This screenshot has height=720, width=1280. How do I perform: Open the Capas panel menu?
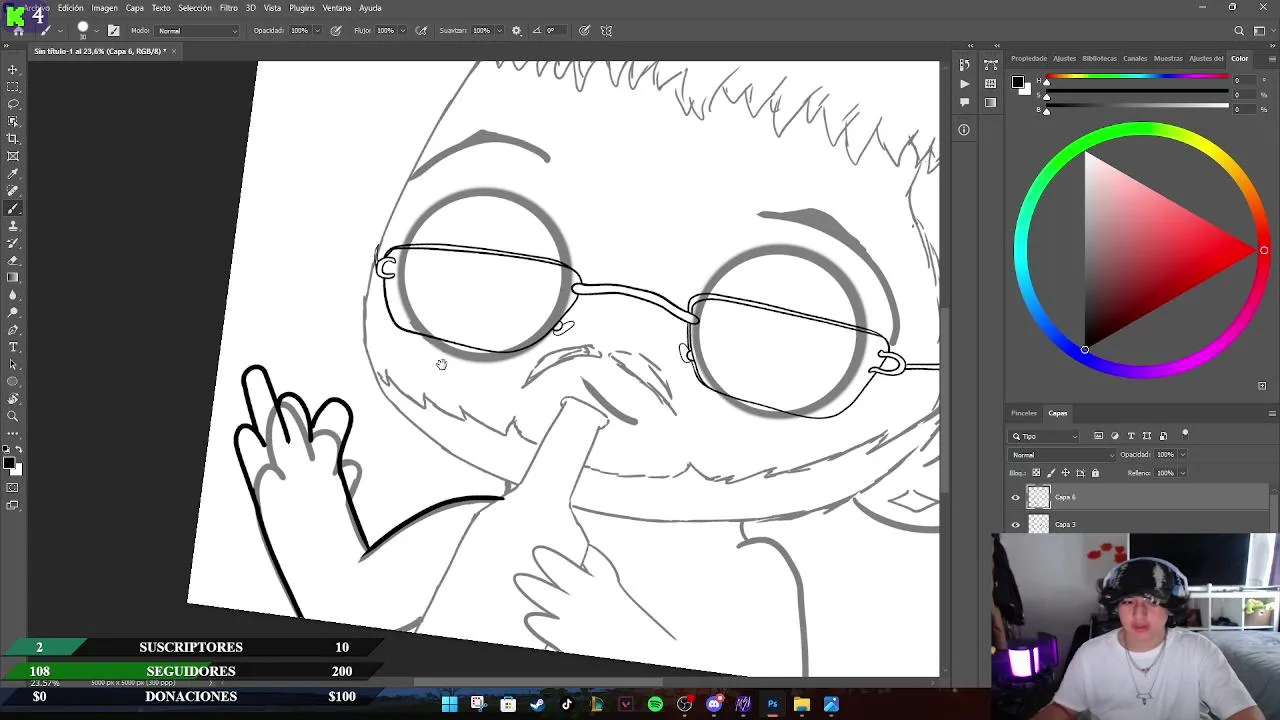(1272, 413)
